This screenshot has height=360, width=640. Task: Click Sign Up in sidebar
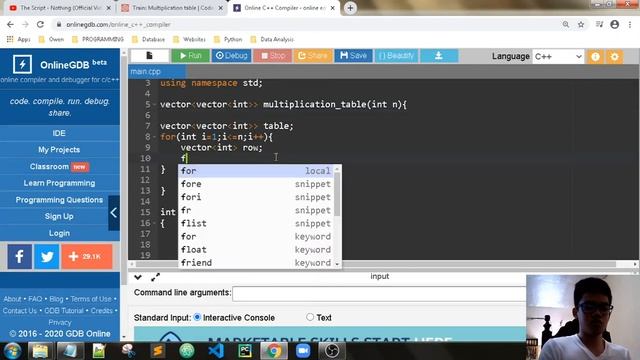click(x=60, y=216)
